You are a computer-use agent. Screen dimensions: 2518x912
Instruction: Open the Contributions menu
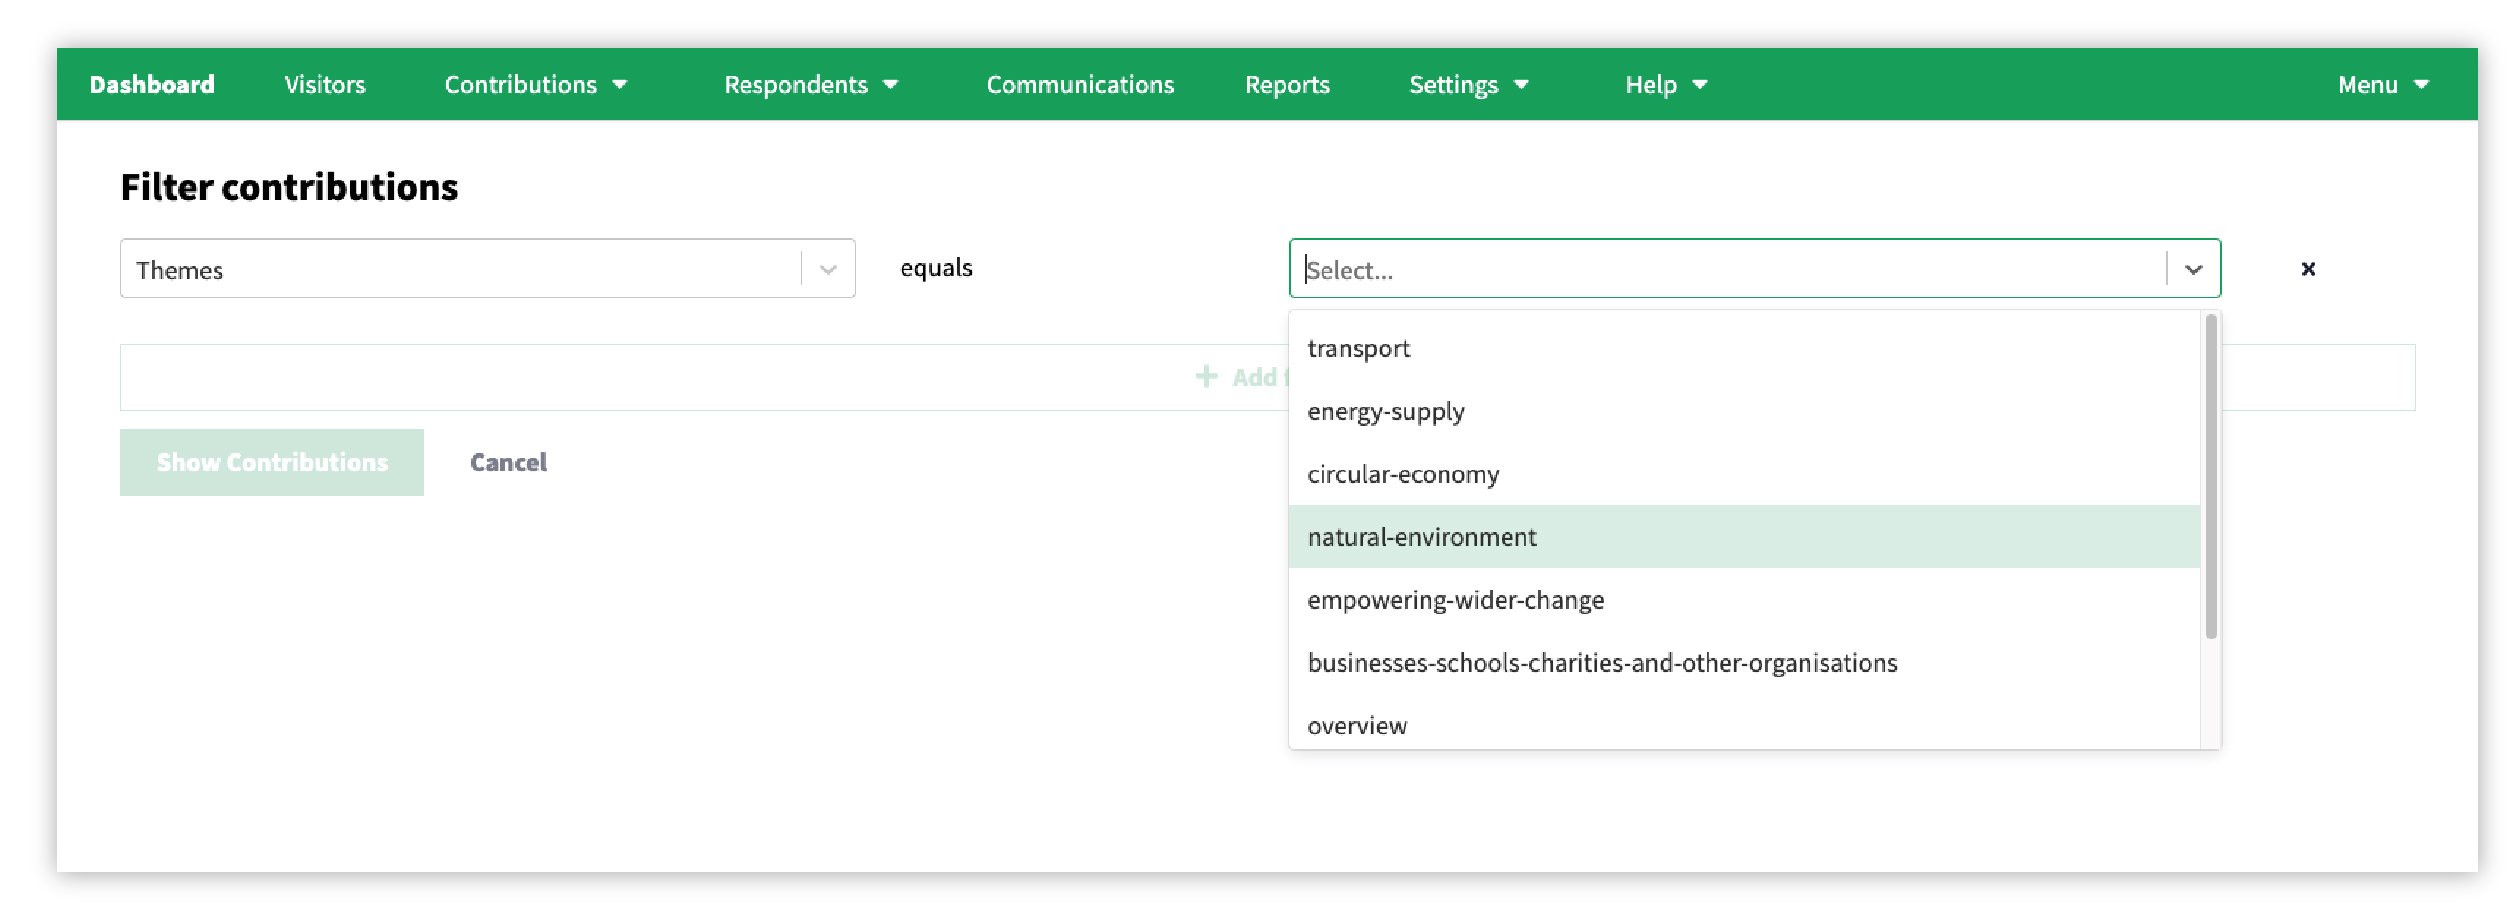click(536, 85)
